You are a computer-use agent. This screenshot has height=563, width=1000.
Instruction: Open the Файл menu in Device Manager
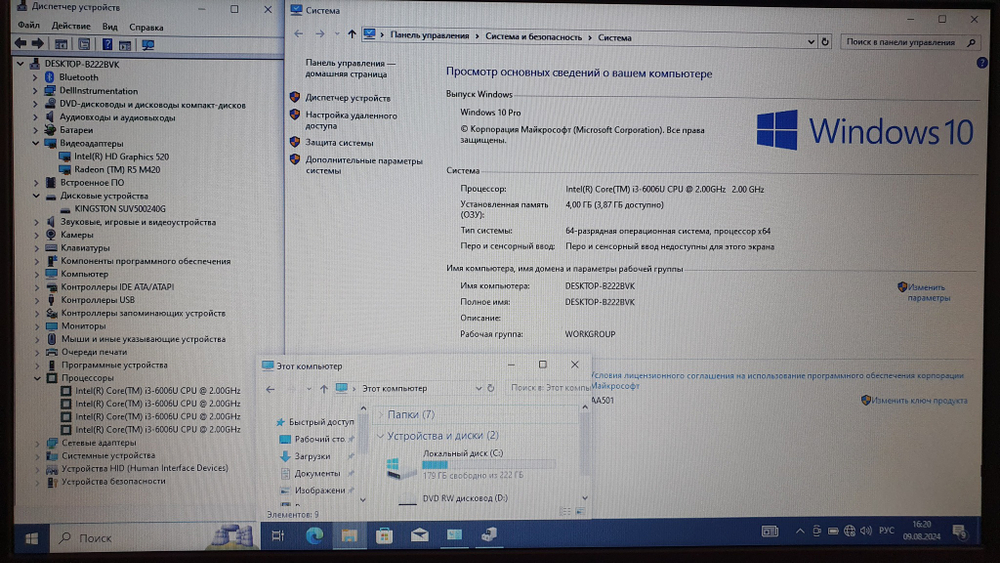[x=29, y=26]
